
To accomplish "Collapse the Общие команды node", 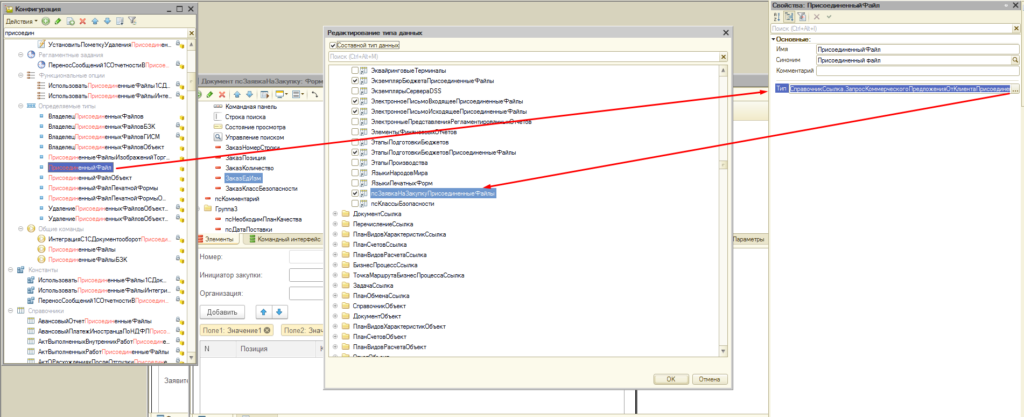I will tap(22, 229).
